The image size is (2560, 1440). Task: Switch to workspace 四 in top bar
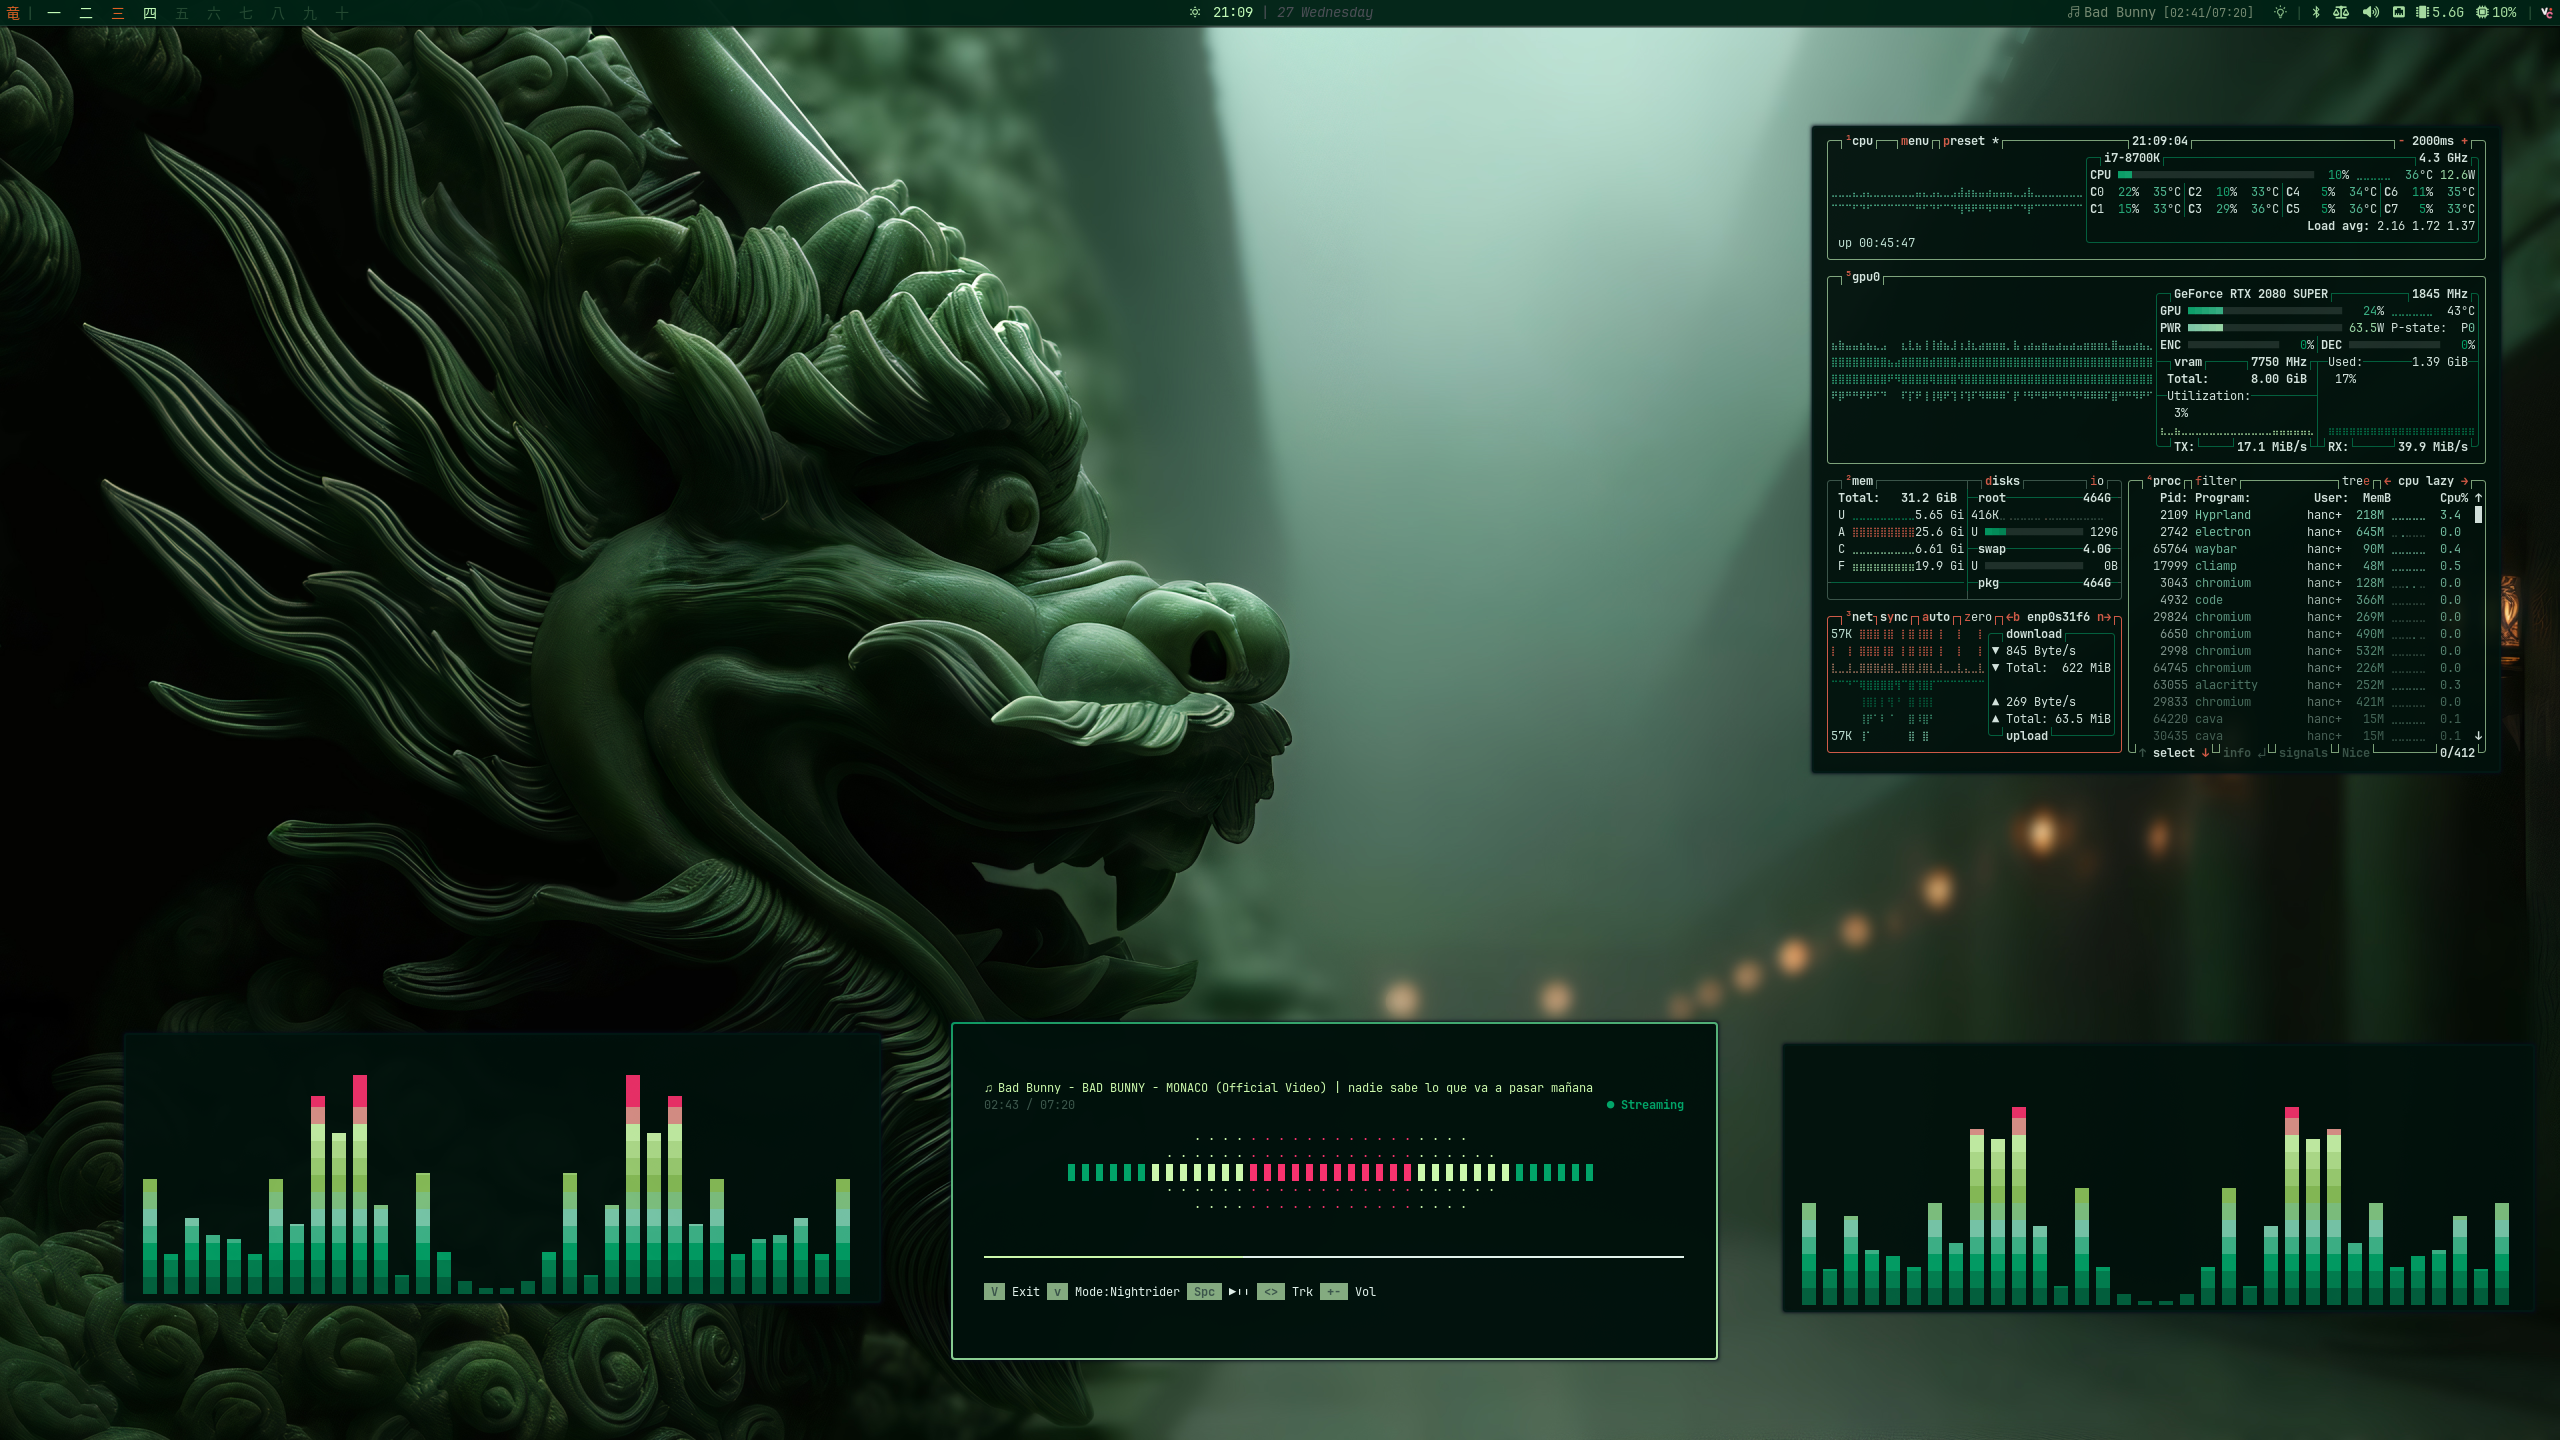150,13
